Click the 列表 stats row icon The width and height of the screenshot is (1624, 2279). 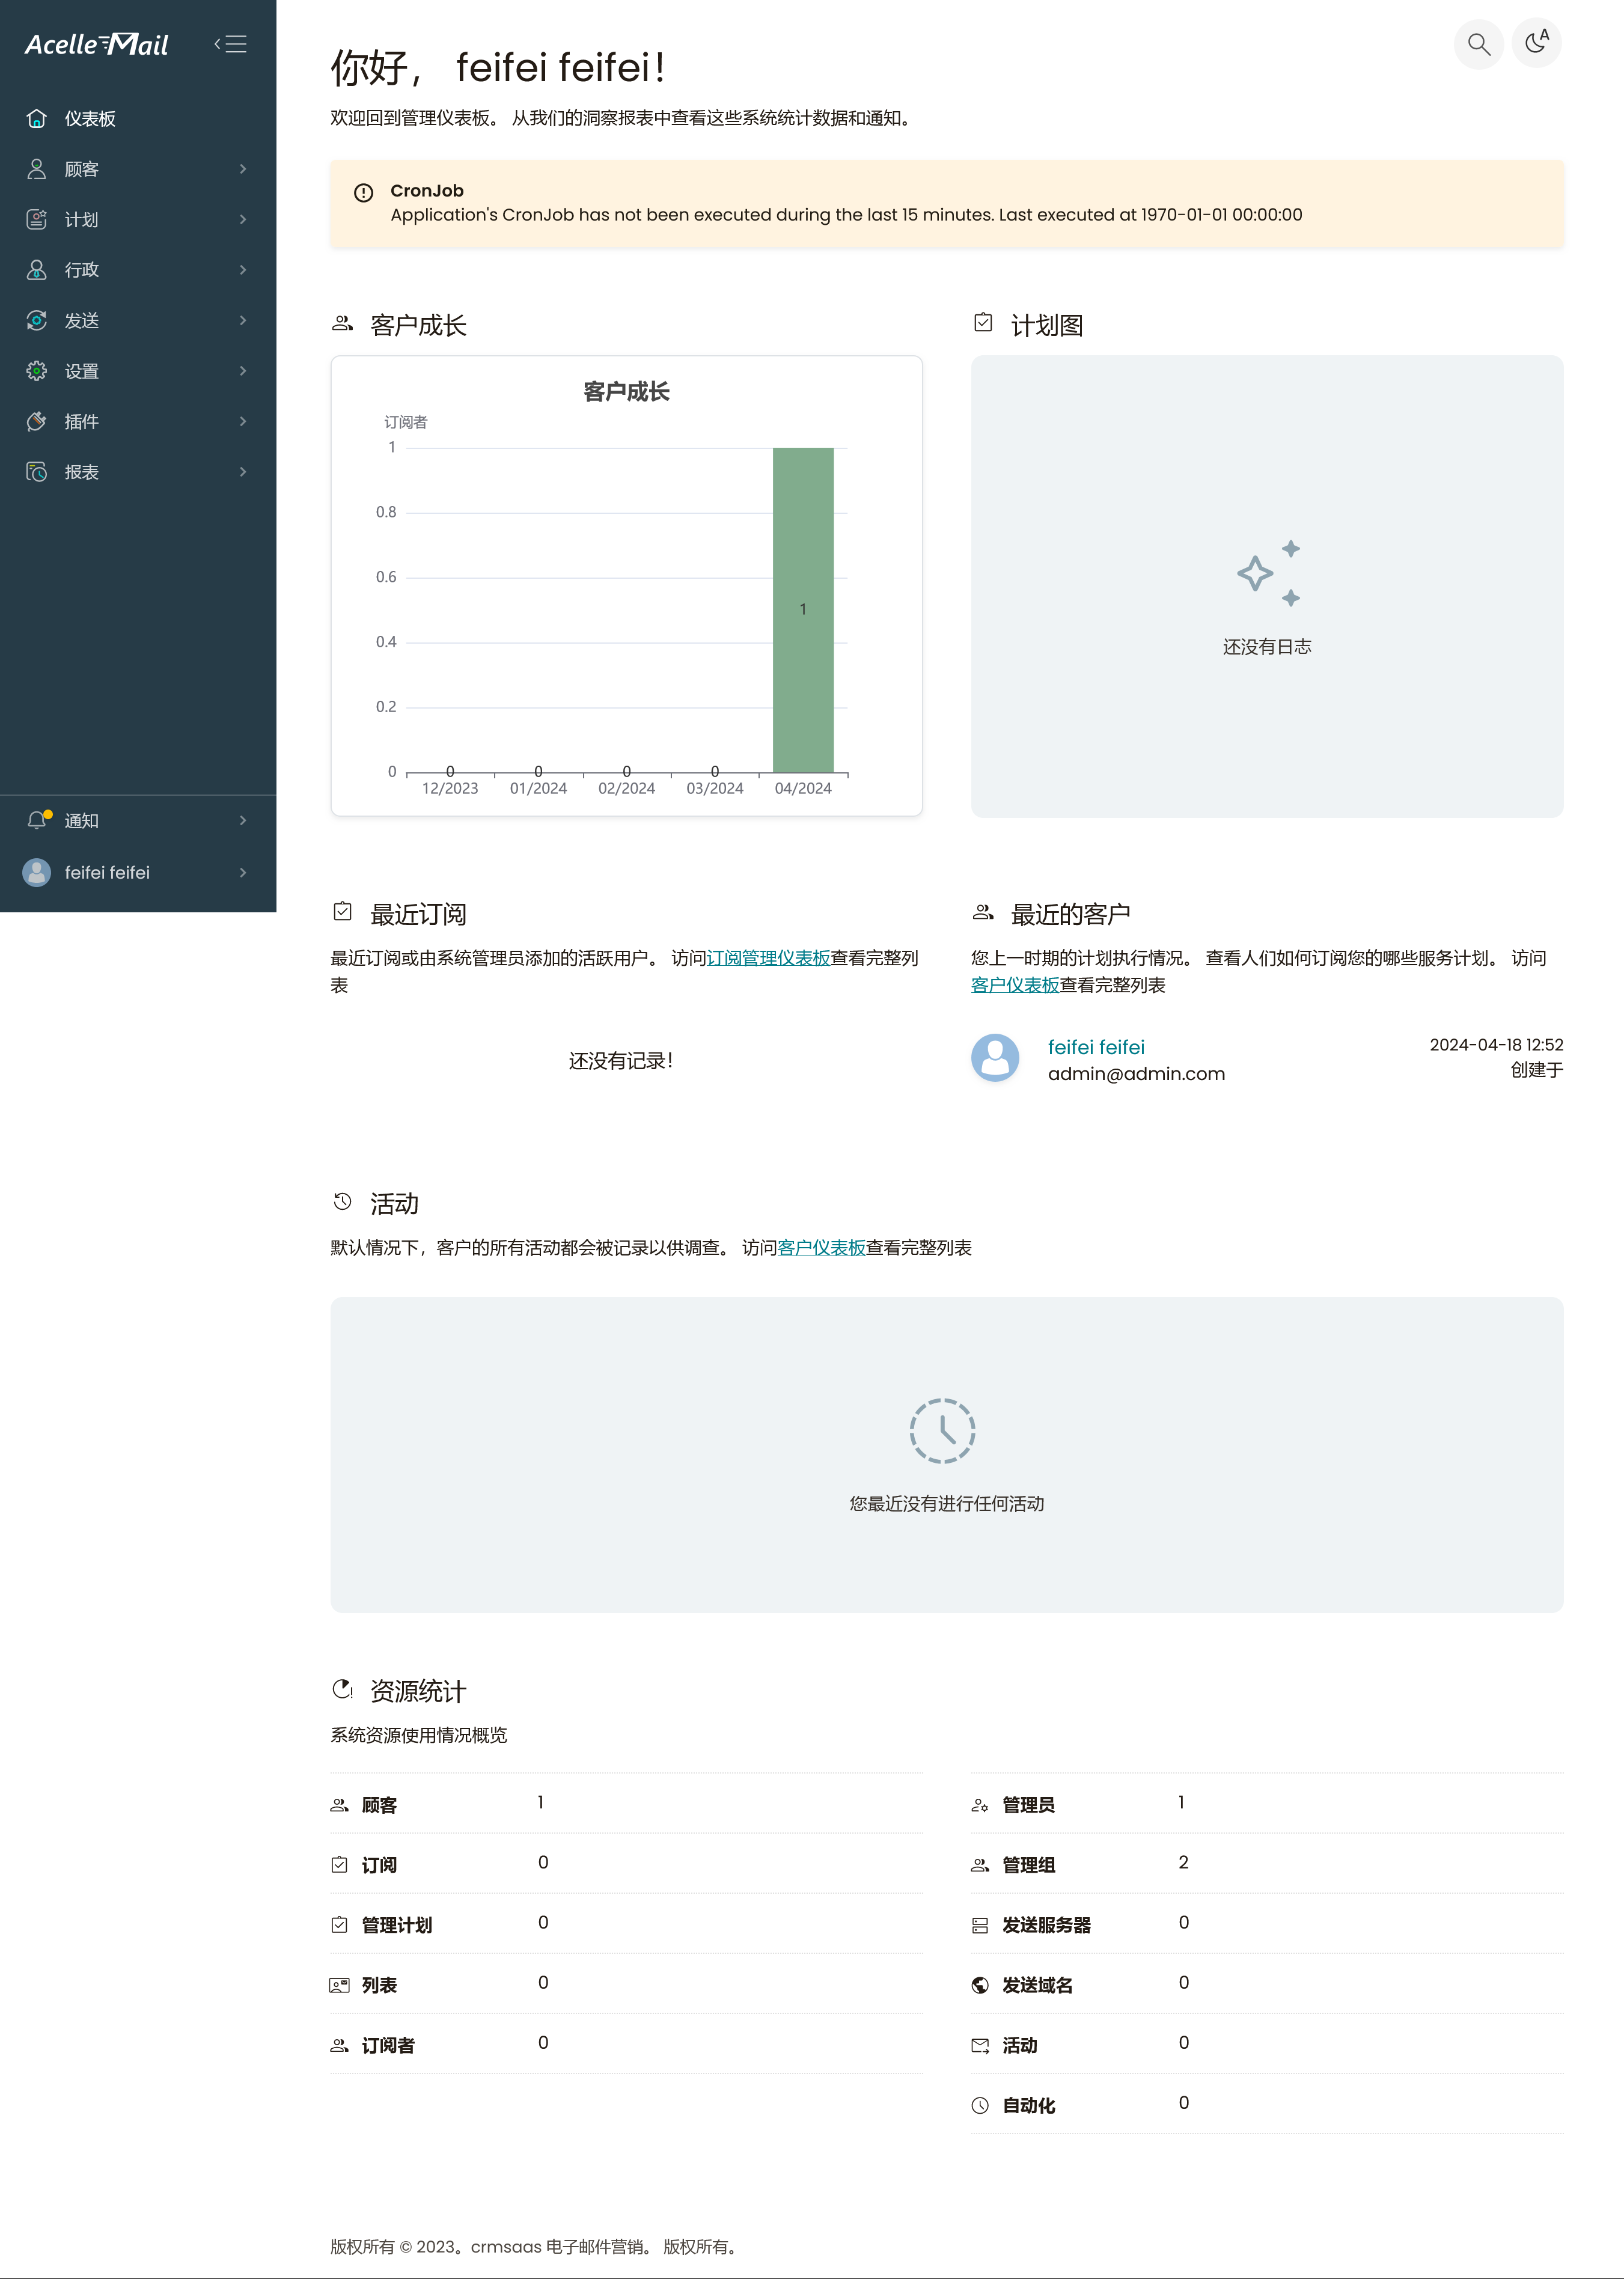click(339, 1986)
